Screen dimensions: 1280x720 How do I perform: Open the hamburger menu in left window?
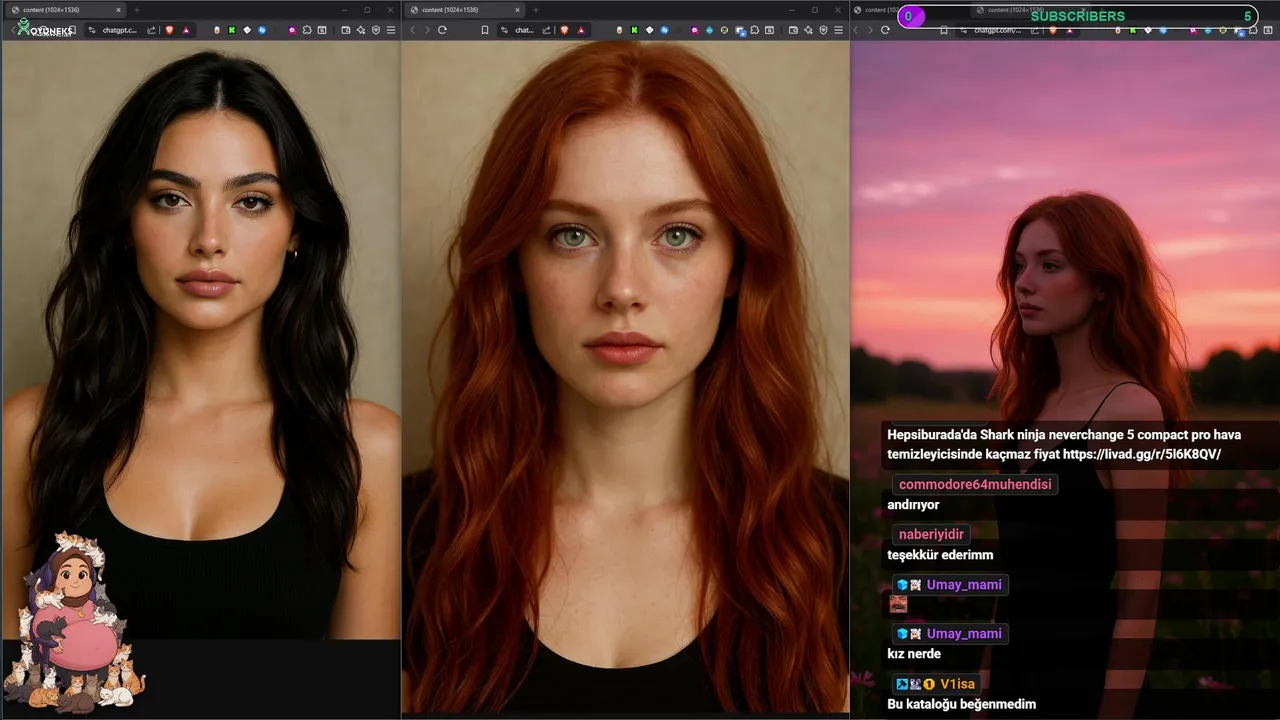pos(391,30)
